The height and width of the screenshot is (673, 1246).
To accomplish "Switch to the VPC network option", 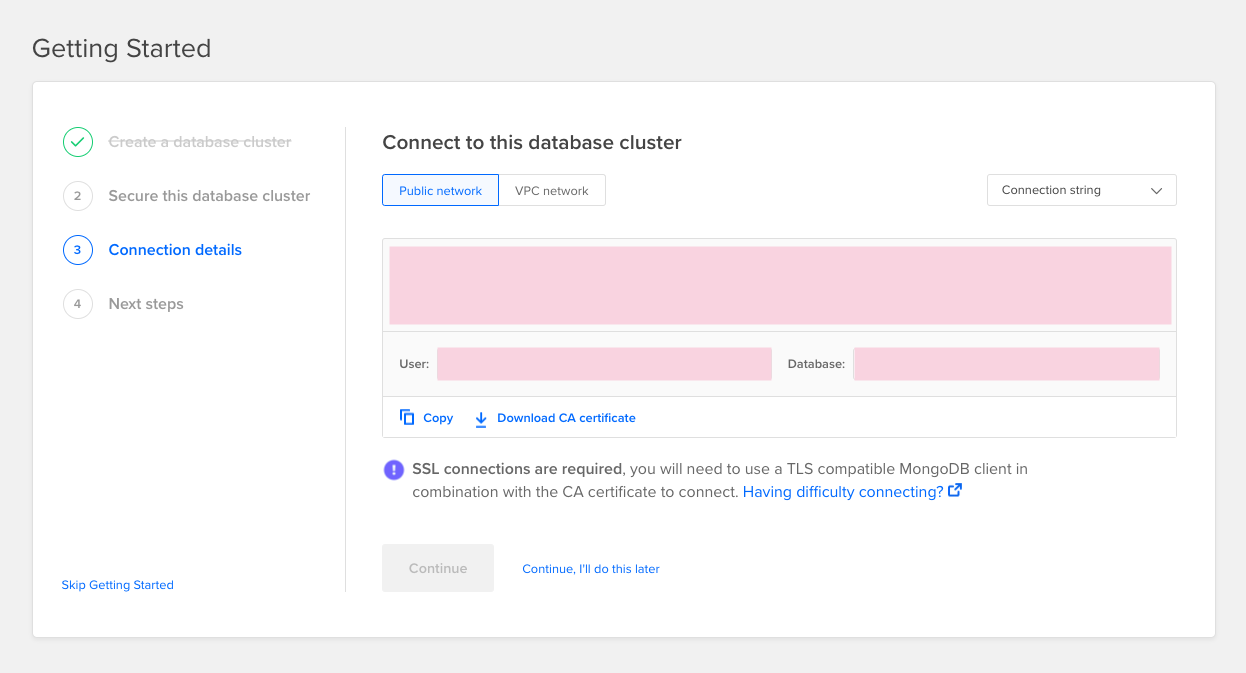I will click(552, 191).
